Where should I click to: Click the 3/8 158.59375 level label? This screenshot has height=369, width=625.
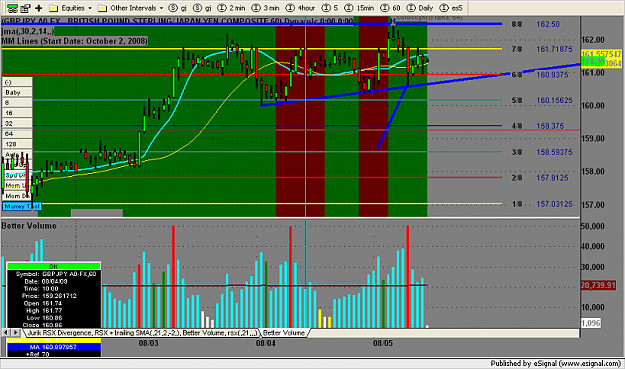point(542,152)
